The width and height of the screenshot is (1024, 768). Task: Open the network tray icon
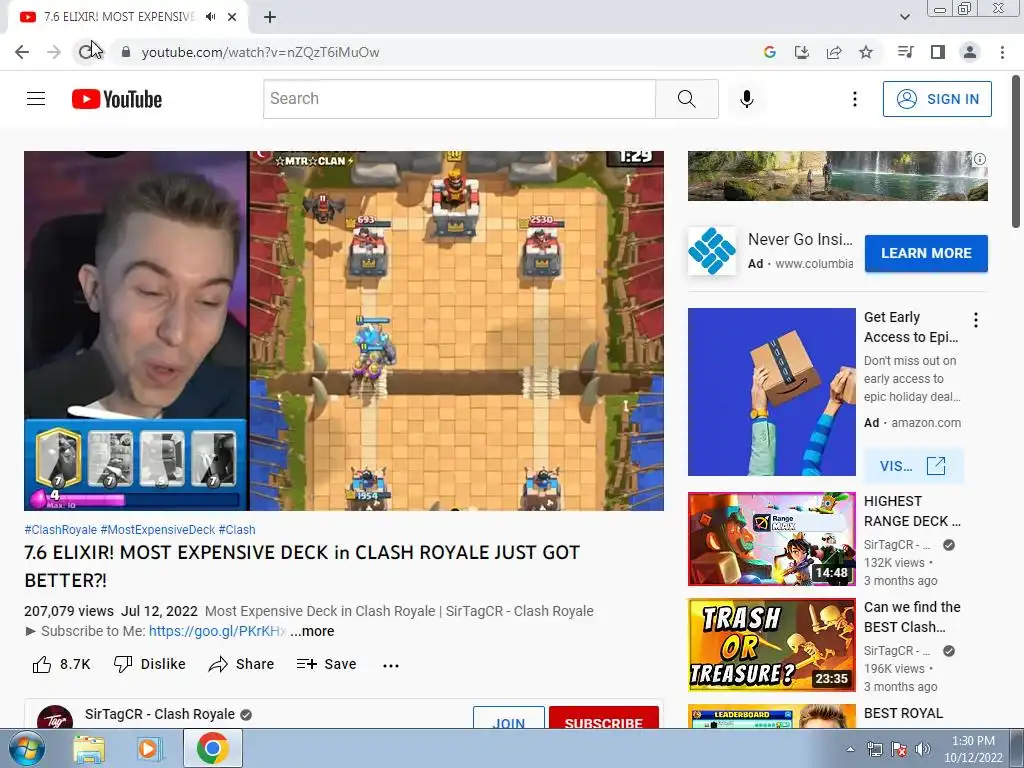click(874, 749)
